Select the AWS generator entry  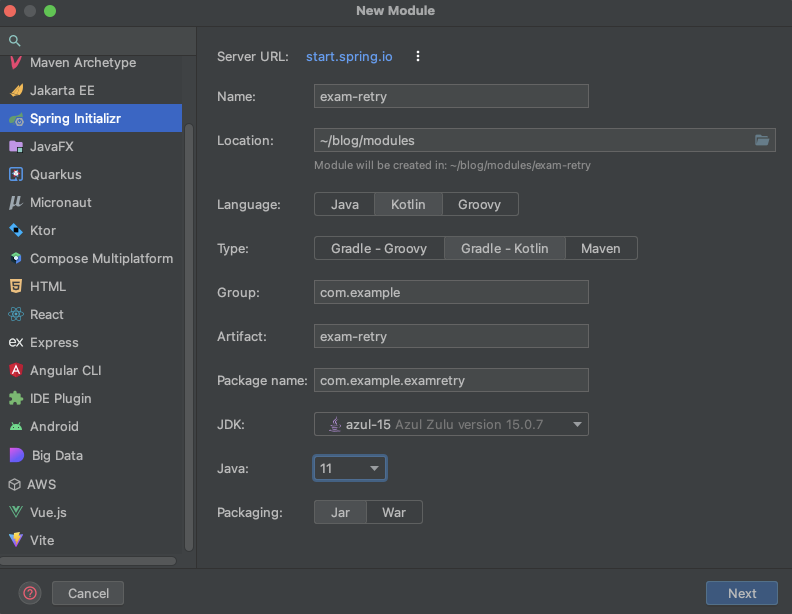tap(91, 485)
